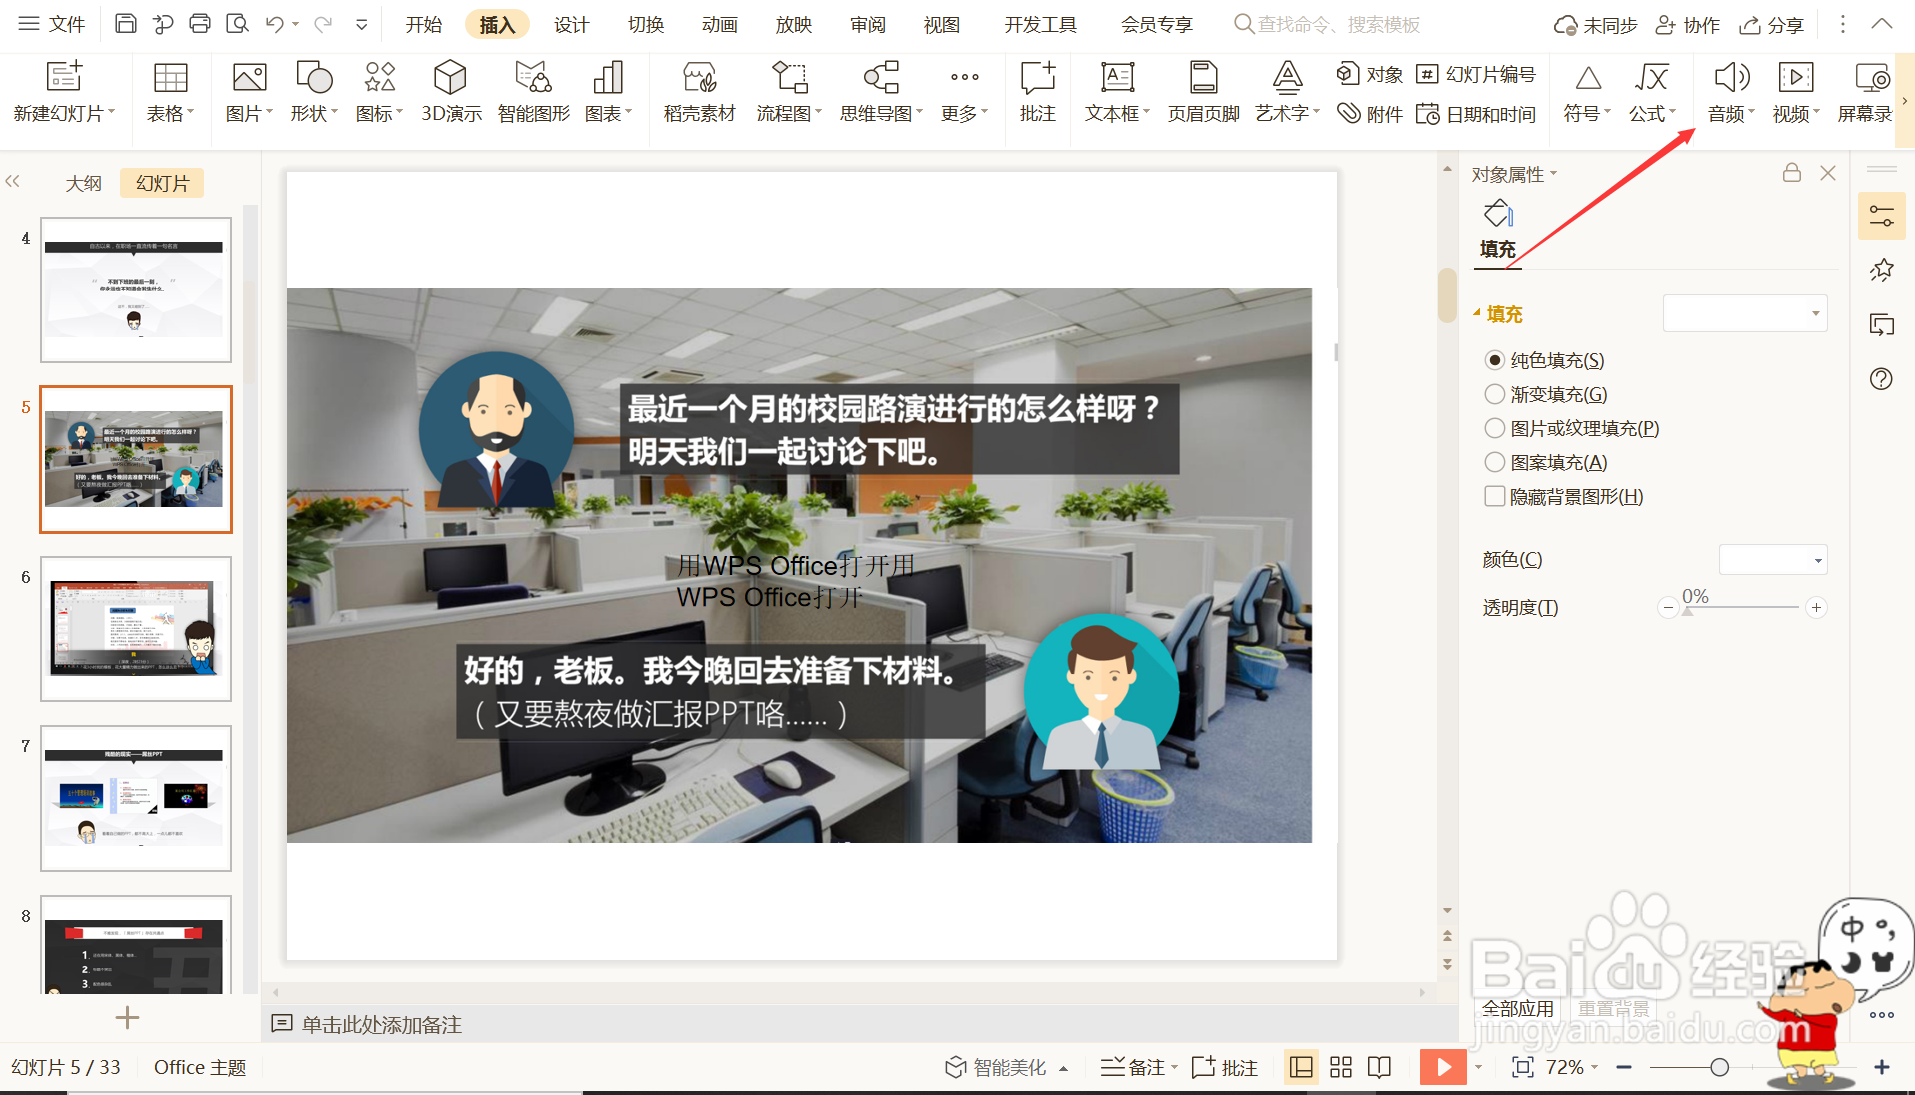The width and height of the screenshot is (1915, 1095).
Task: Click the transparency (透明度) slider track
Action: tap(1742, 607)
